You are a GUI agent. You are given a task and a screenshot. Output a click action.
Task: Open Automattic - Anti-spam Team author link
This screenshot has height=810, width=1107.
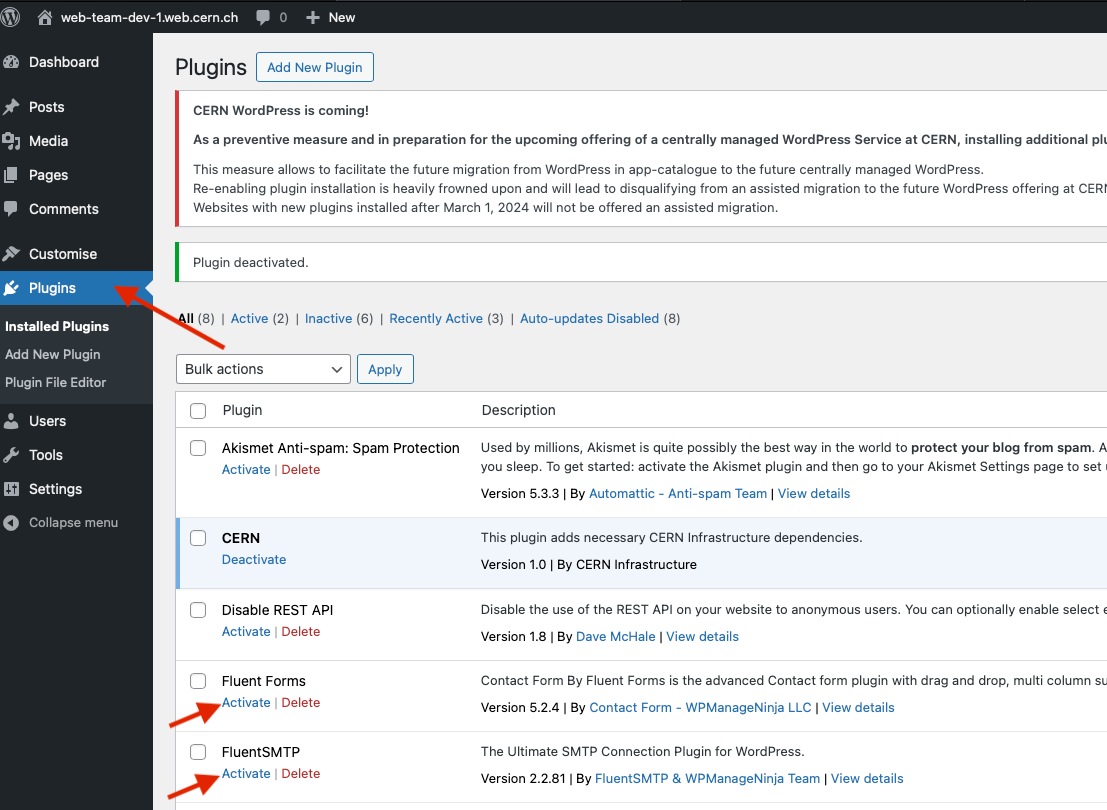[x=678, y=494]
